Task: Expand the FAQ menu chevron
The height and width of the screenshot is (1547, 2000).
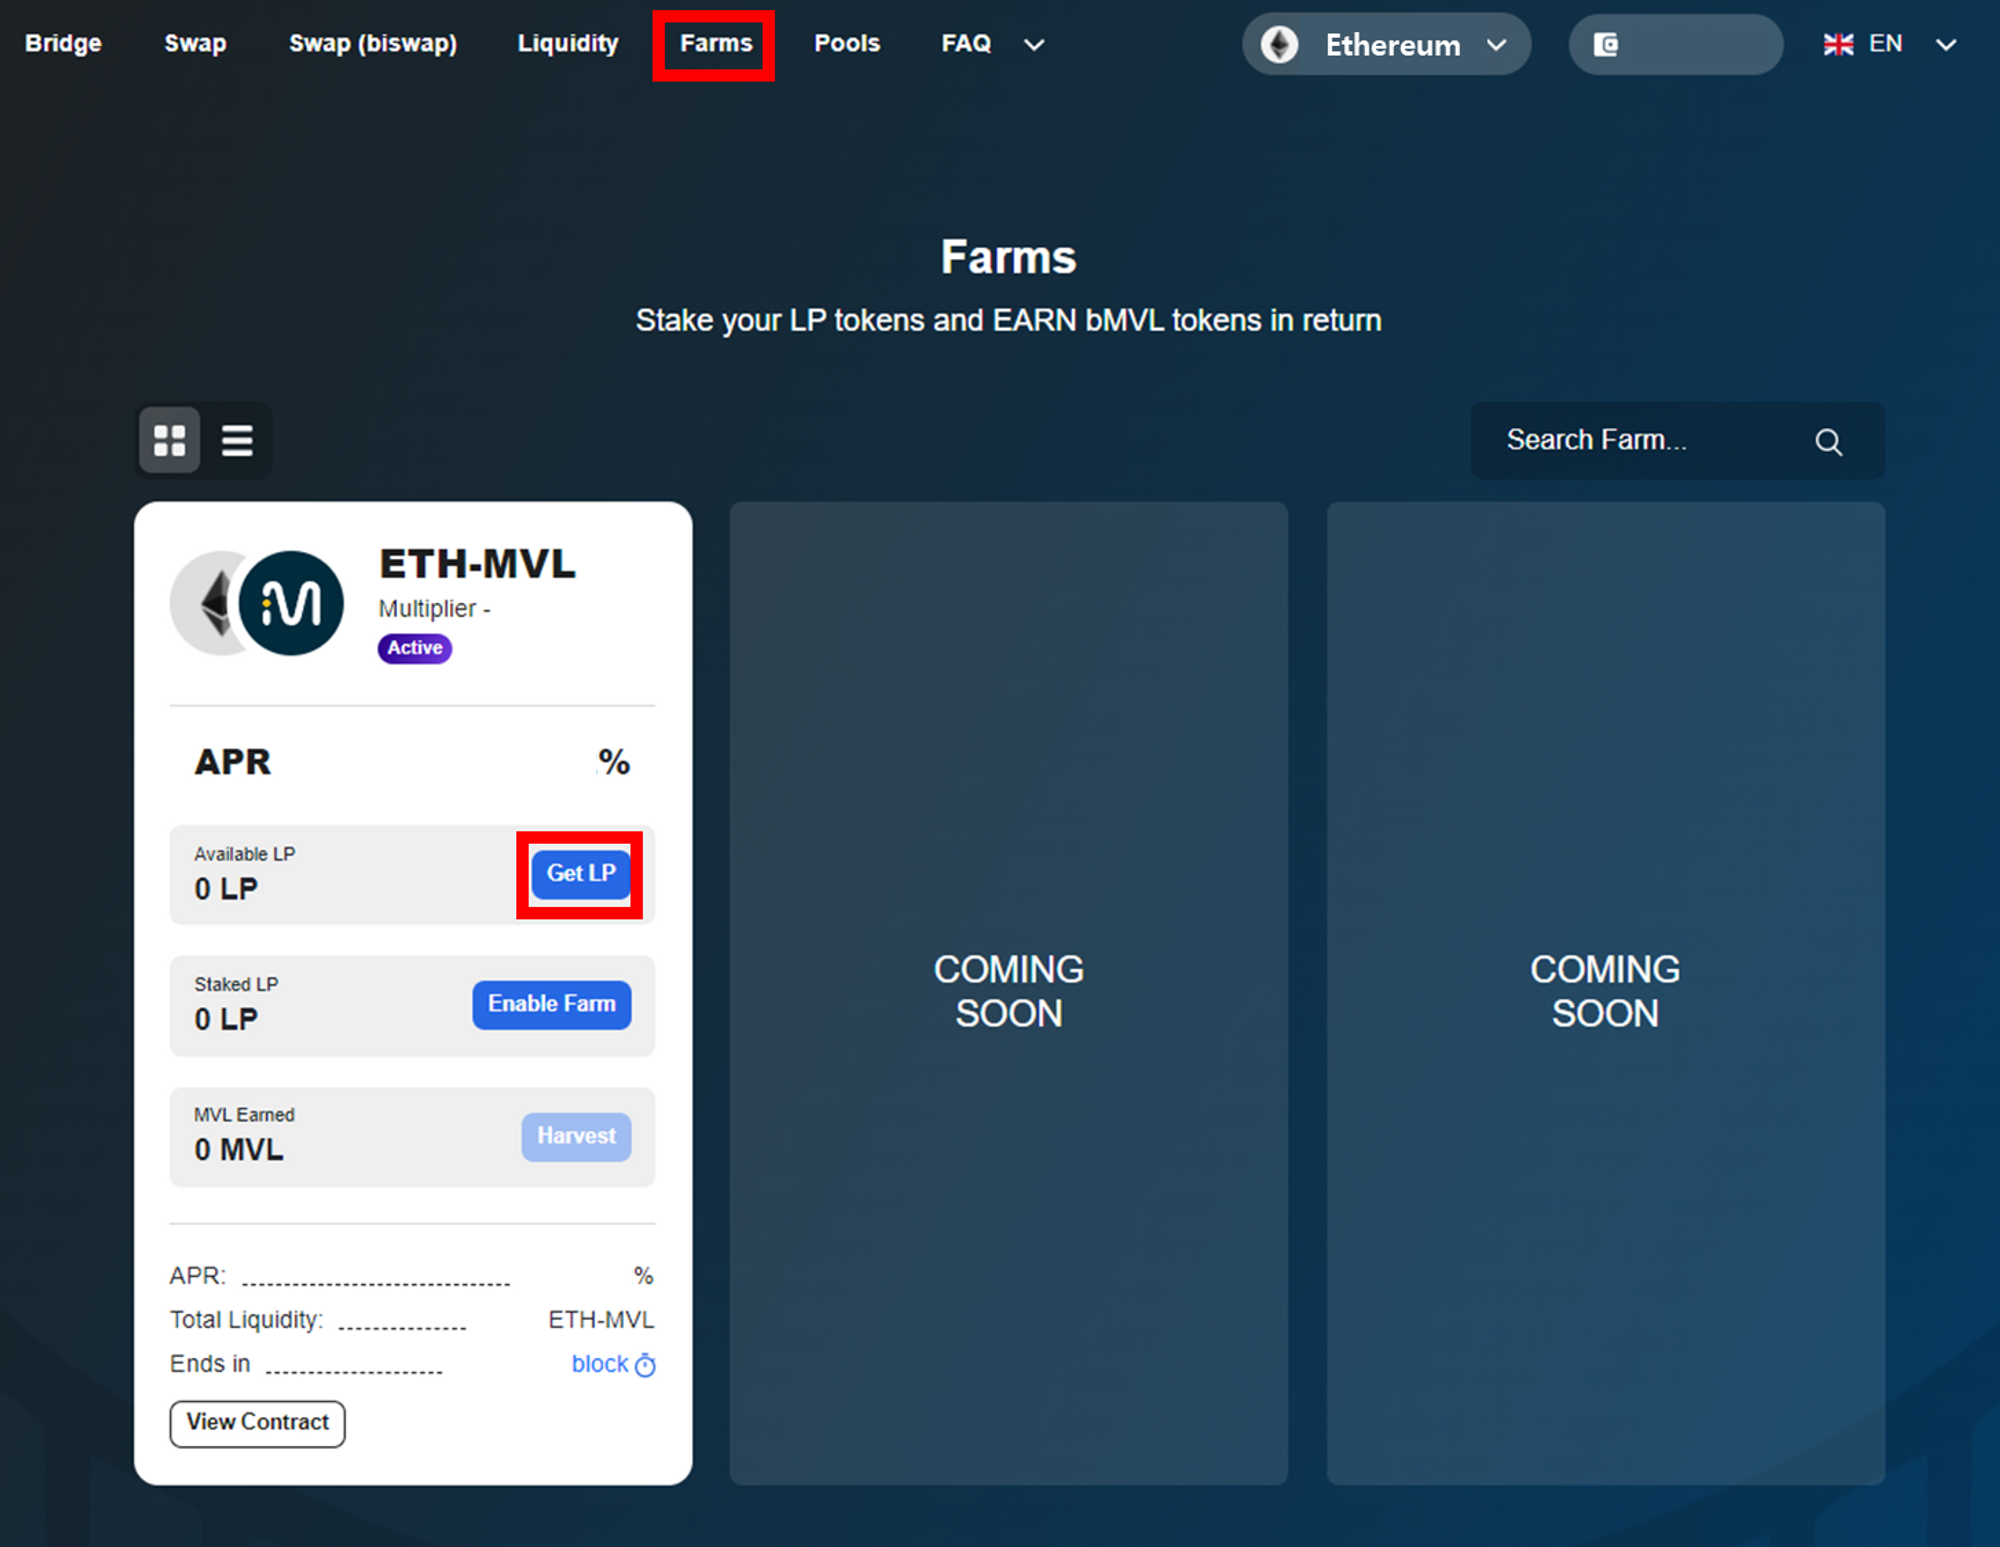Action: 1034,44
